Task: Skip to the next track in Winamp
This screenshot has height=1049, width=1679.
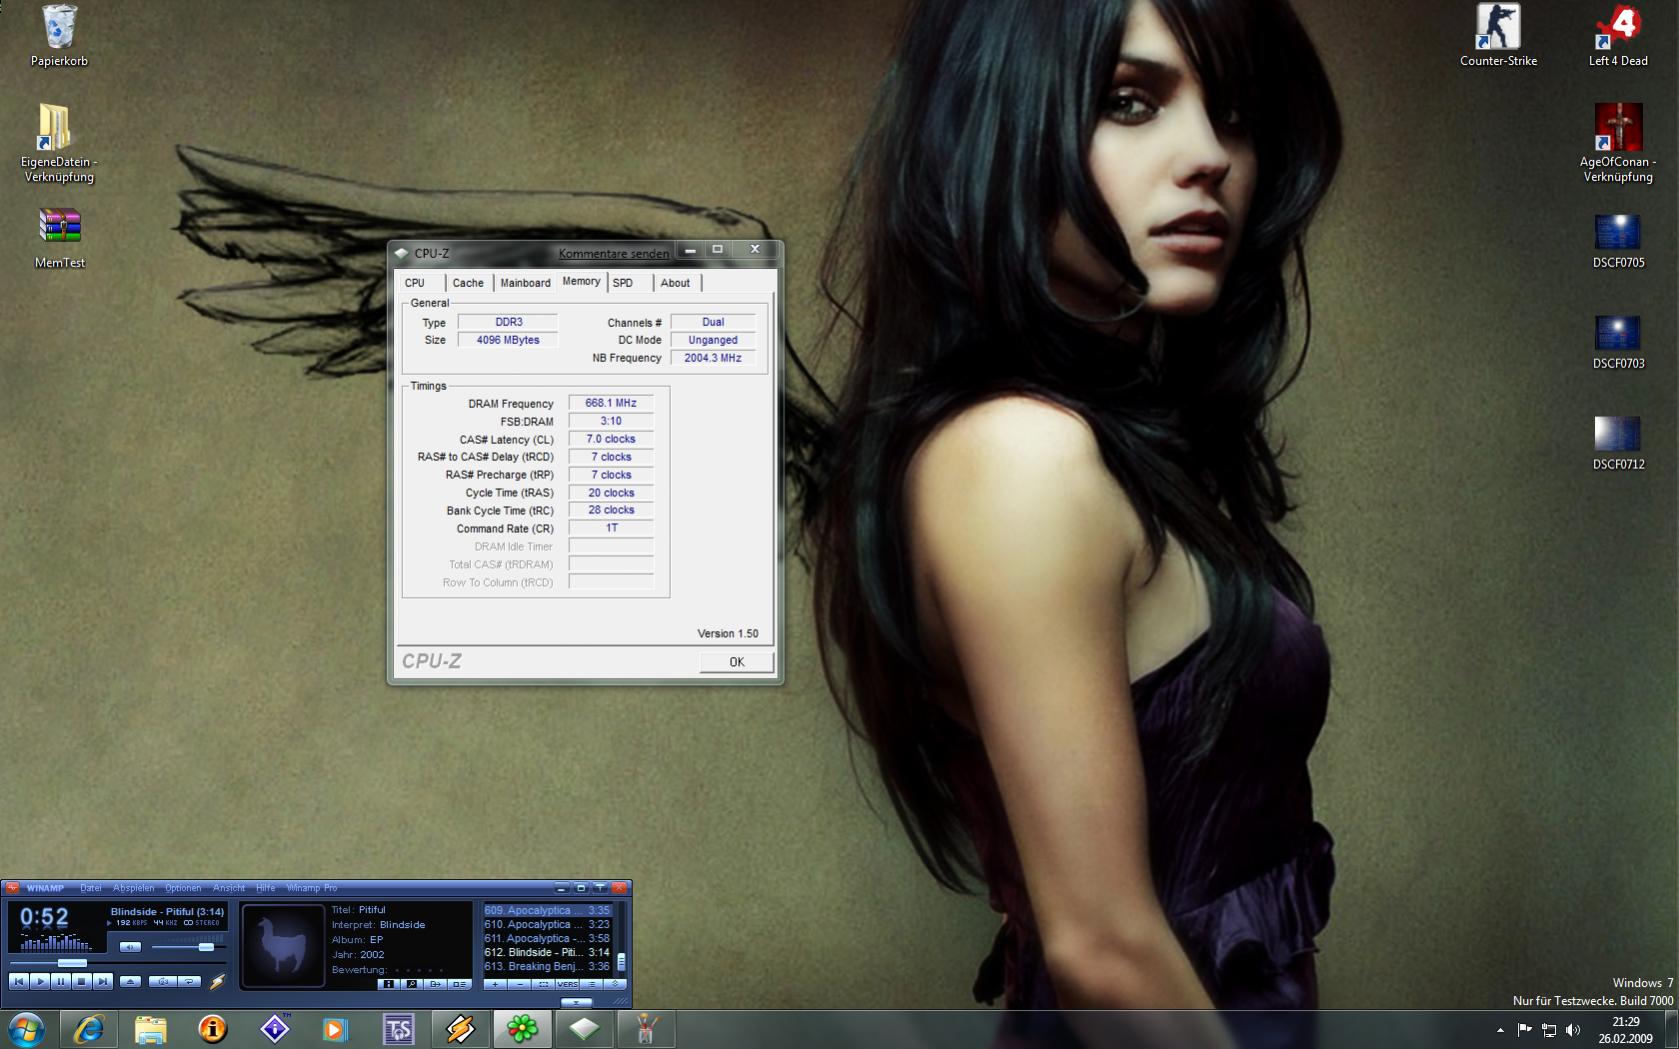Action: (102, 982)
